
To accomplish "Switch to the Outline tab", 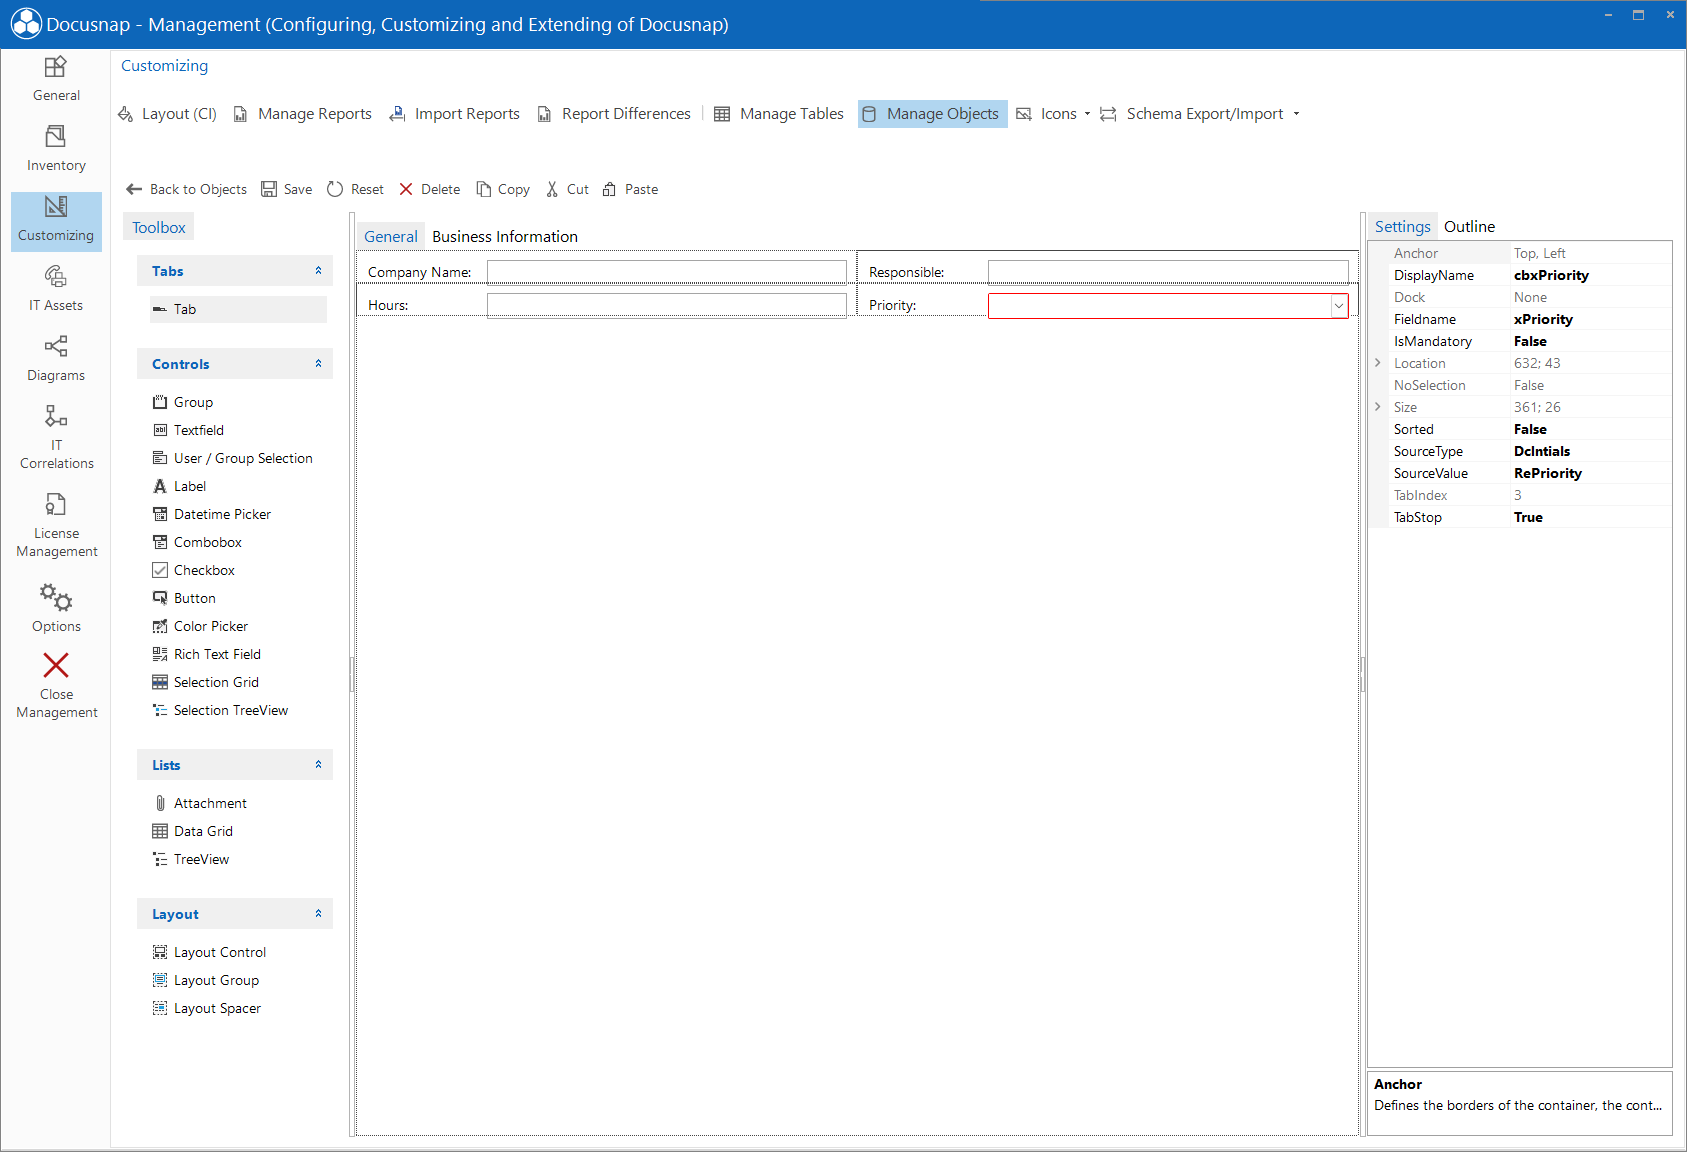I will pos(1469,227).
